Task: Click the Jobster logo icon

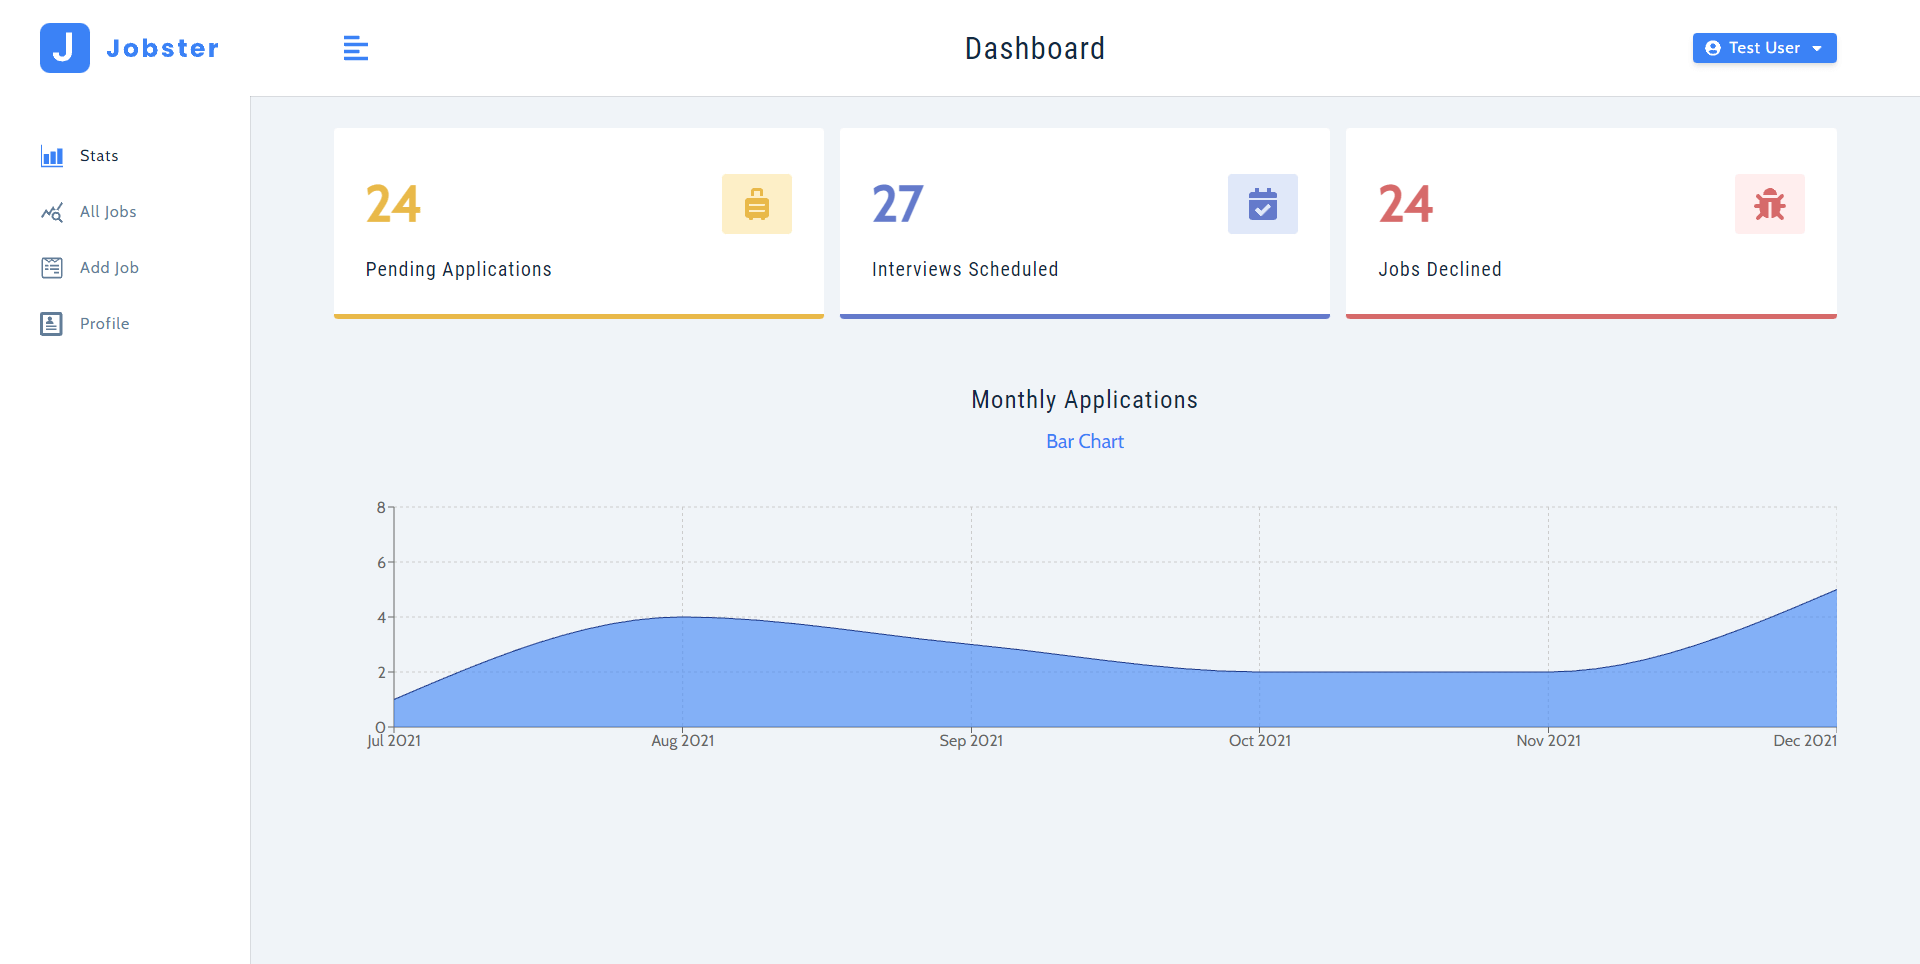Action: click(65, 48)
